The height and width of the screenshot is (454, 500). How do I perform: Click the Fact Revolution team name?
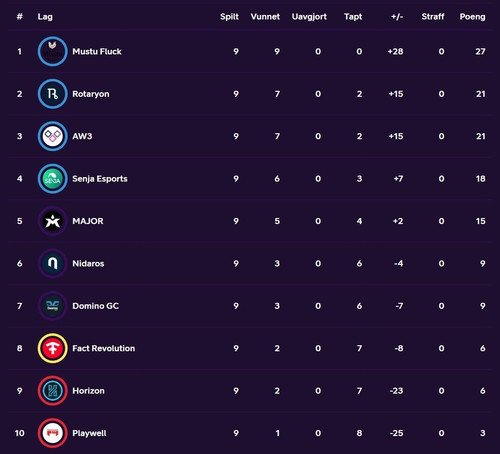104,348
